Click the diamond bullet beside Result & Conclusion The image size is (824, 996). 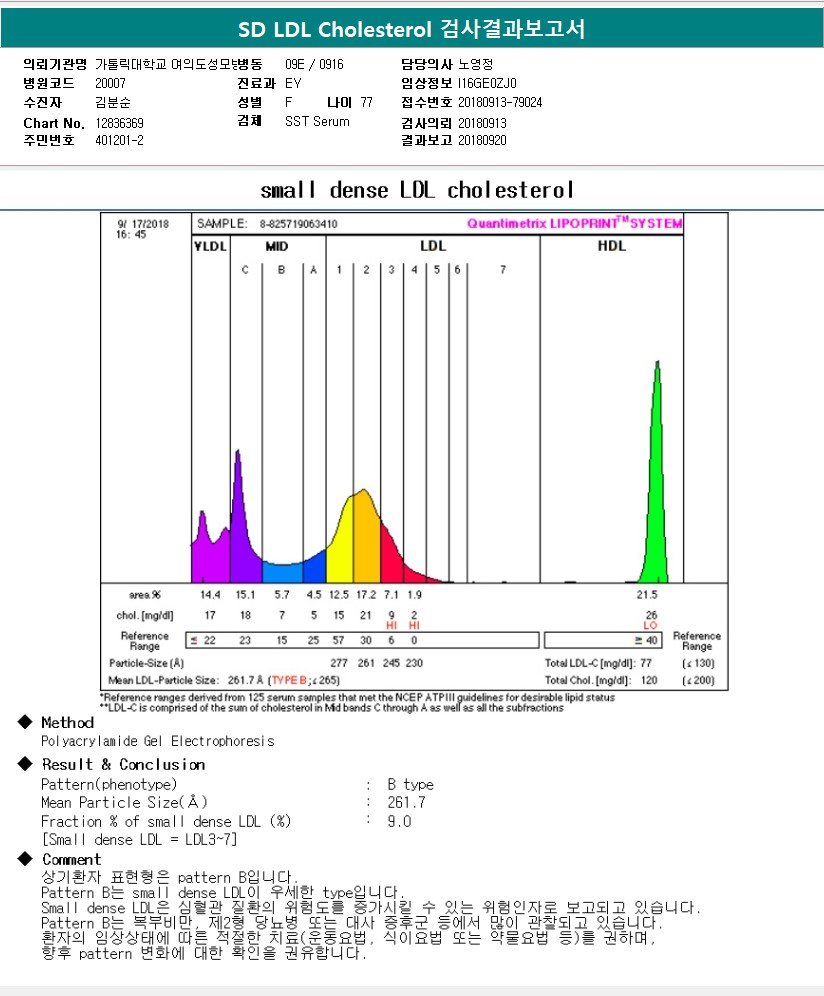tap(24, 764)
